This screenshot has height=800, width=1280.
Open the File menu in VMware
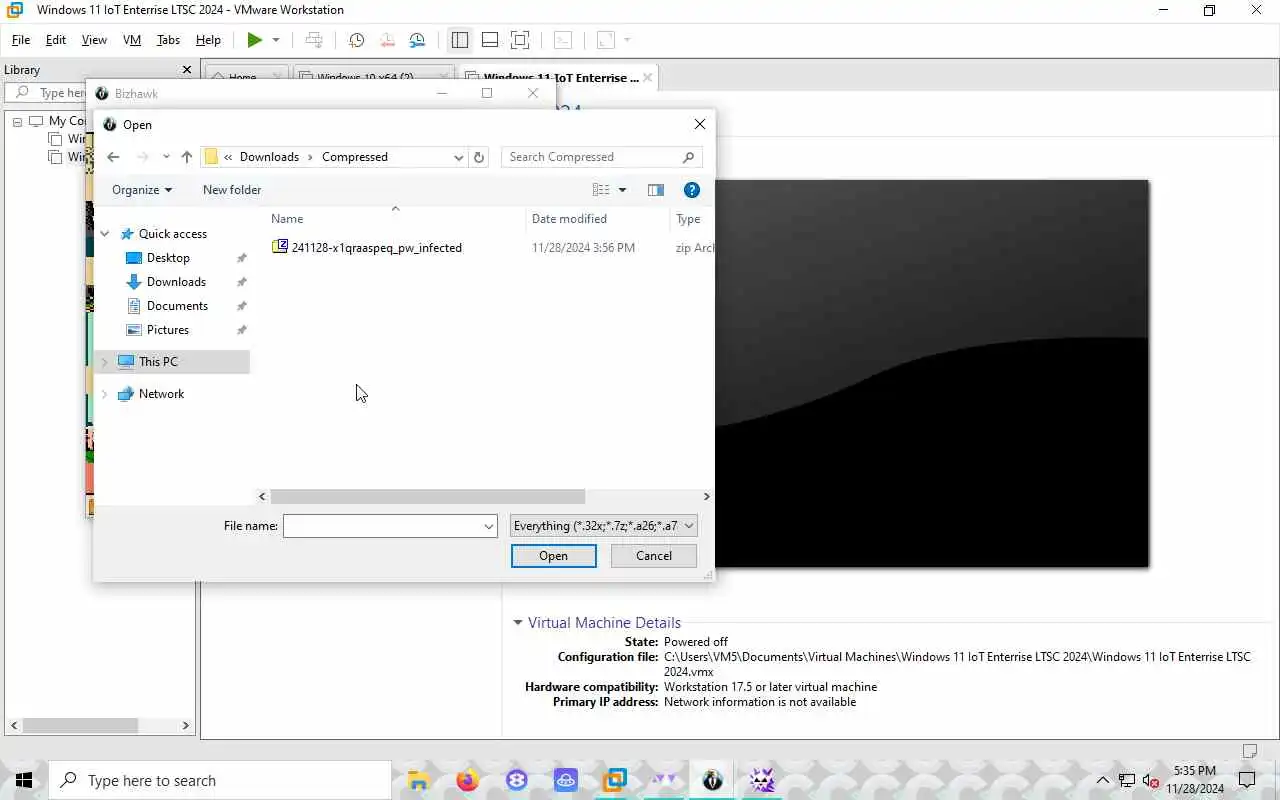[x=20, y=40]
